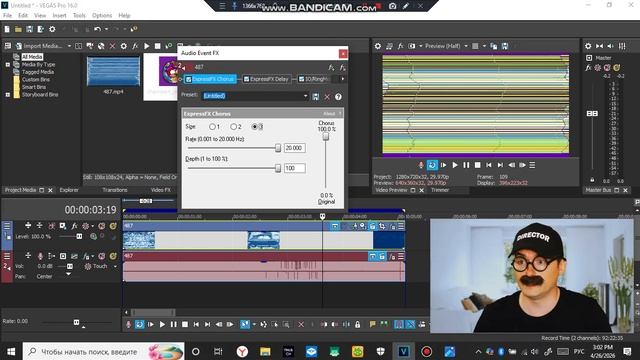Pause playback in Video Preview transport

click(466, 165)
